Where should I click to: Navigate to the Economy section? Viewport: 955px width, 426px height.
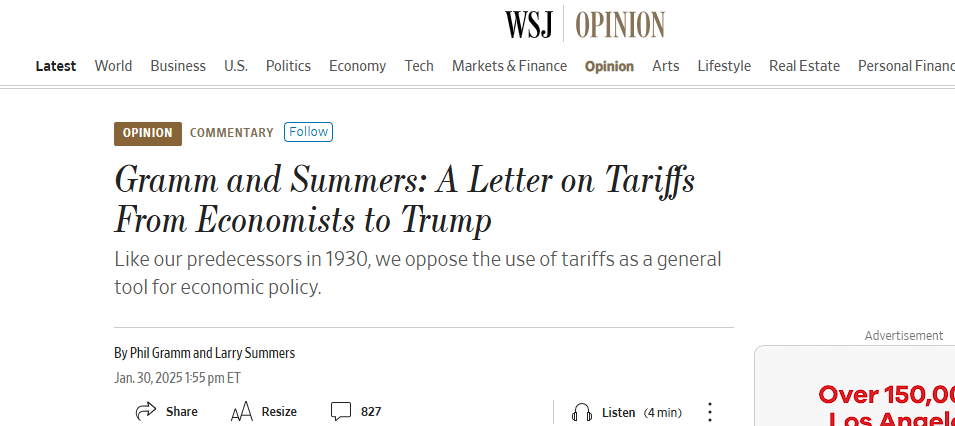pyautogui.click(x=357, y=66)
